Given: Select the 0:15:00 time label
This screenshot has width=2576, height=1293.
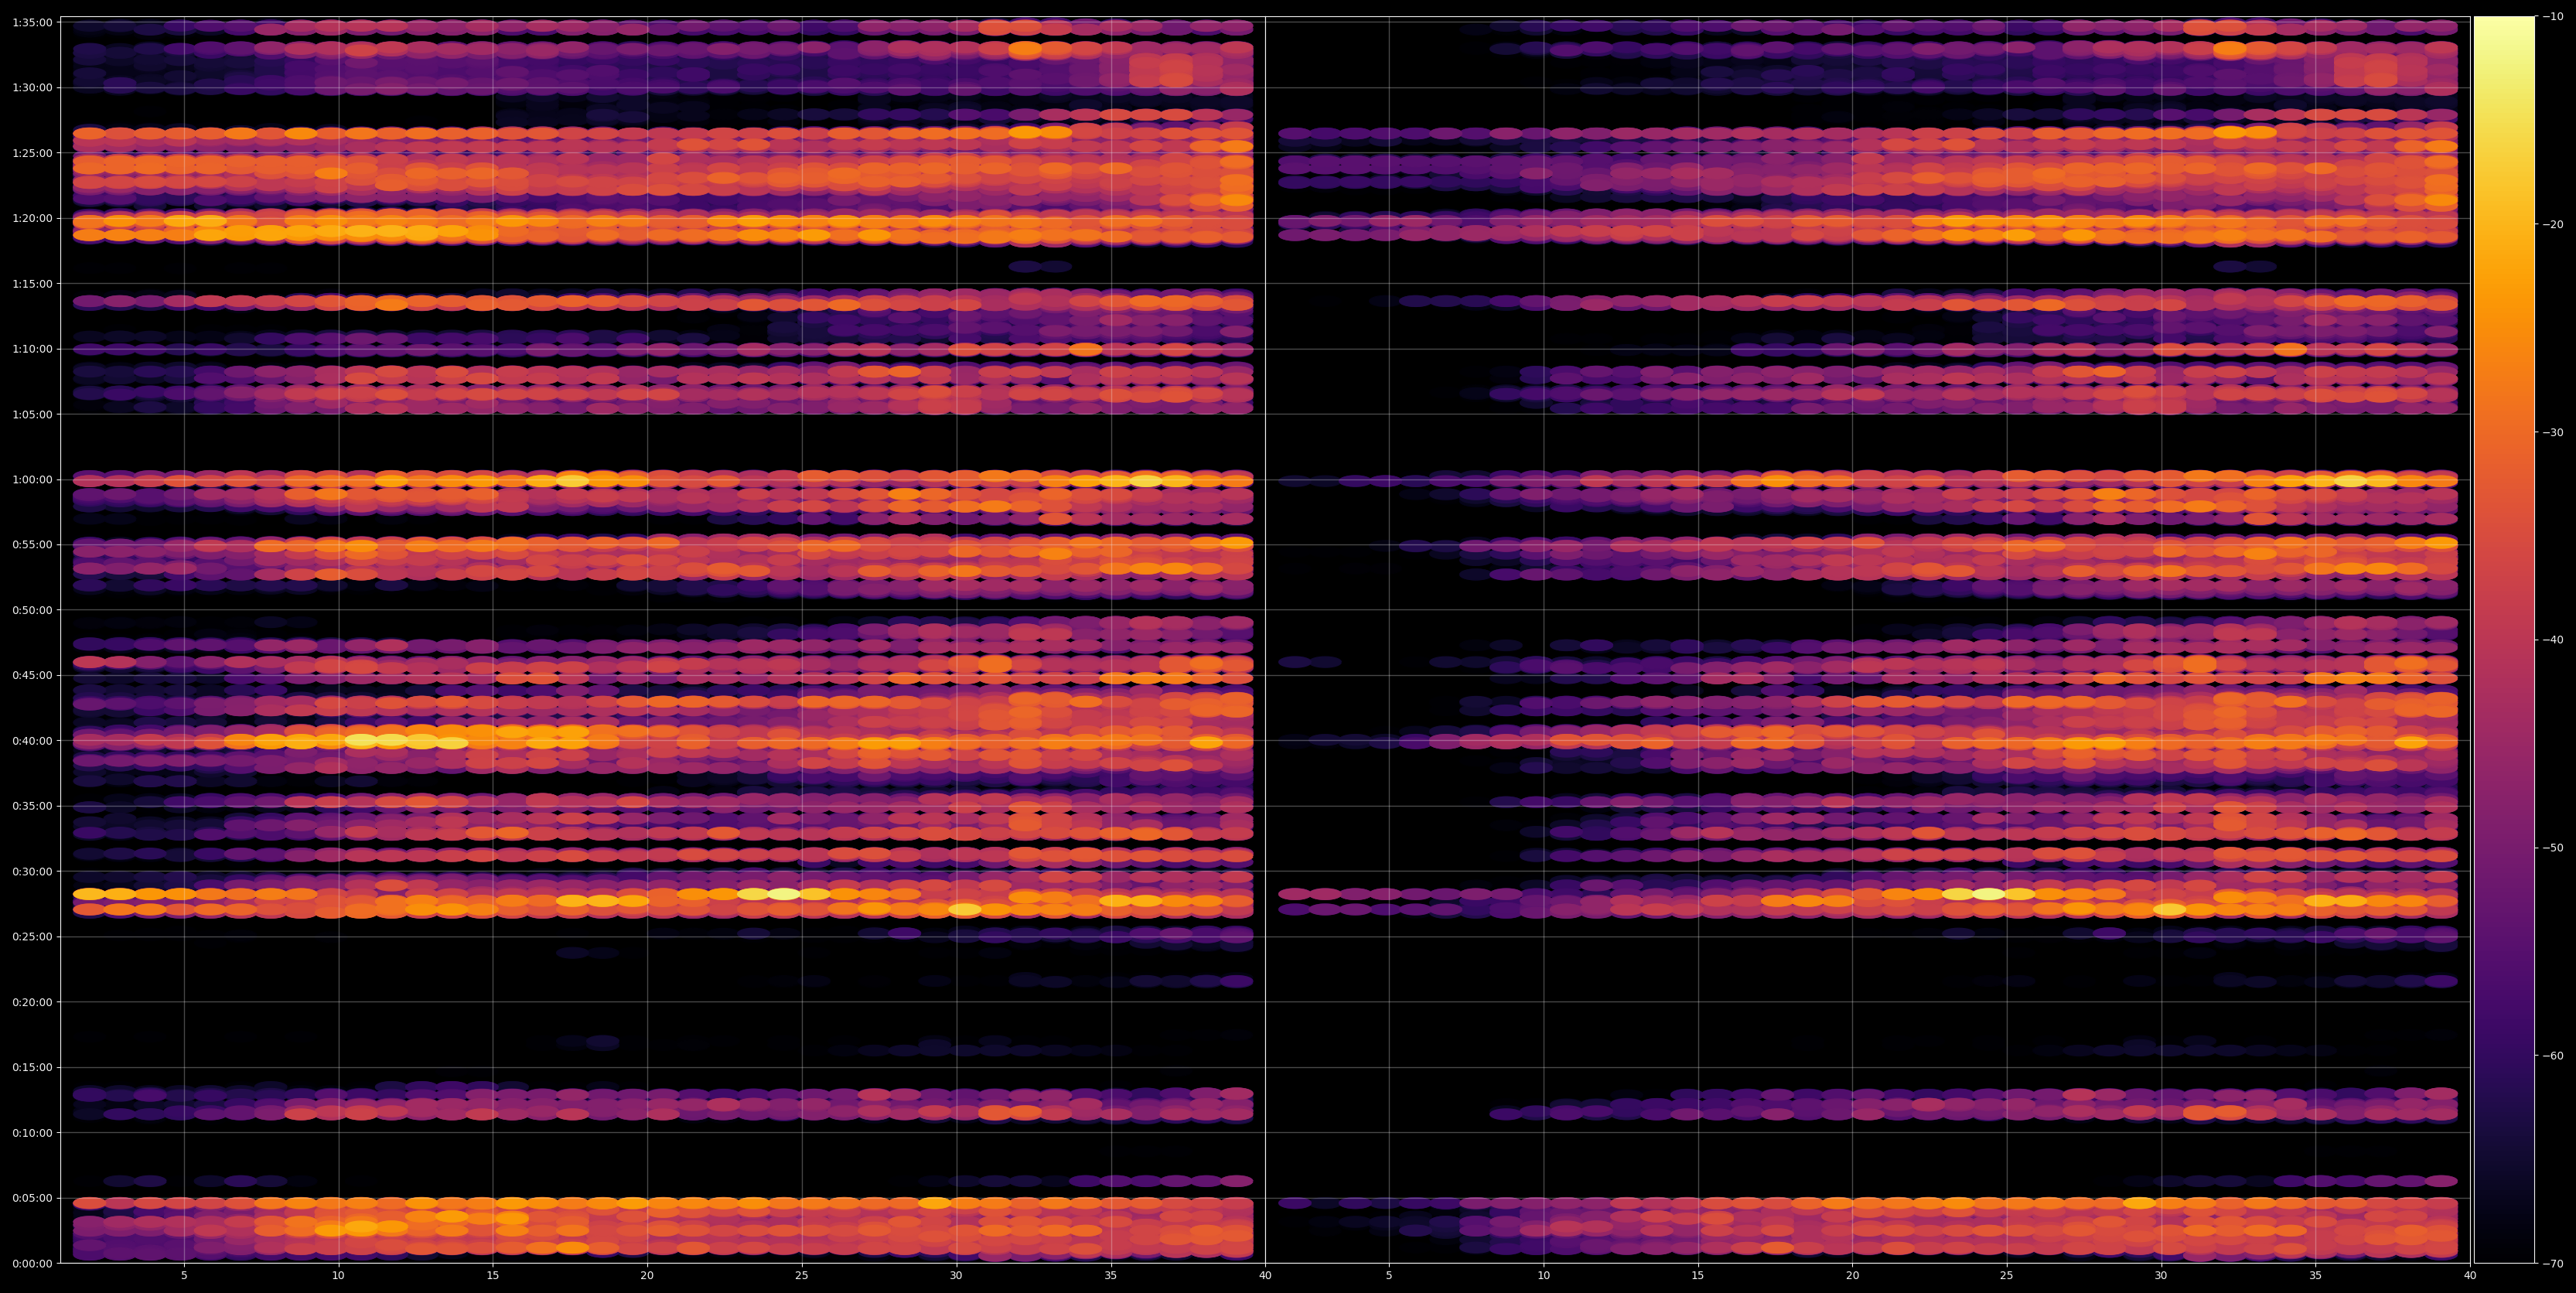Looking at the screenshot, I should [32, 1067].
